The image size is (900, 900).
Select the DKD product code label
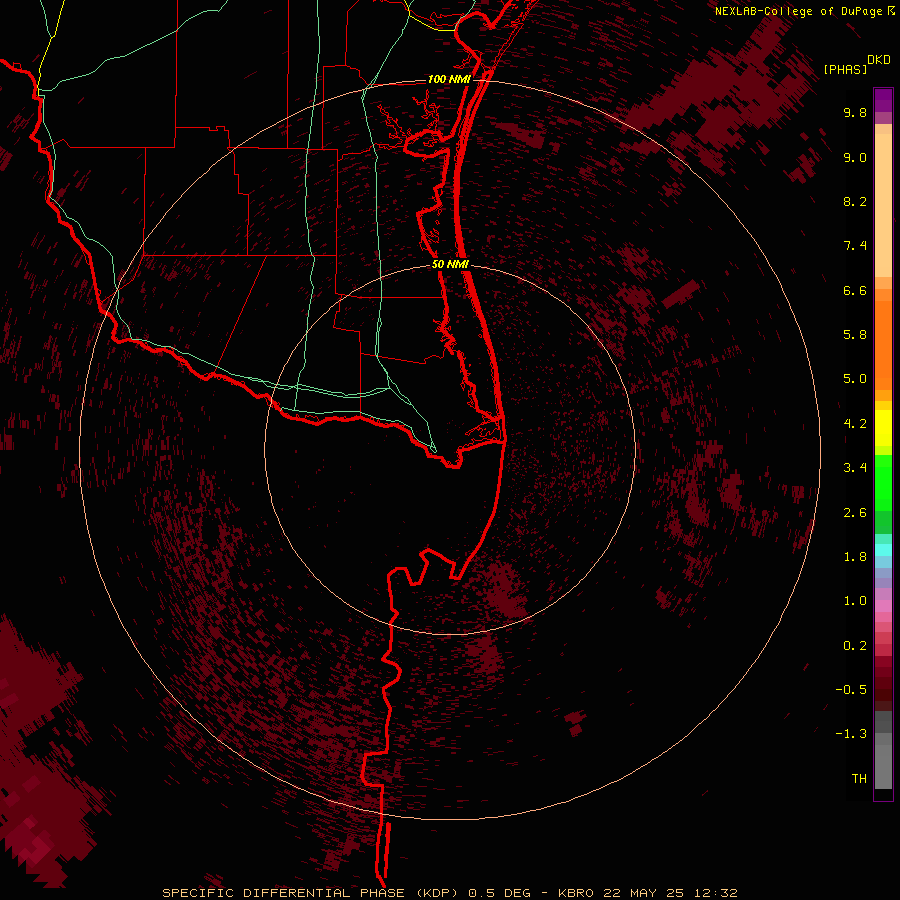click(879, 60)
